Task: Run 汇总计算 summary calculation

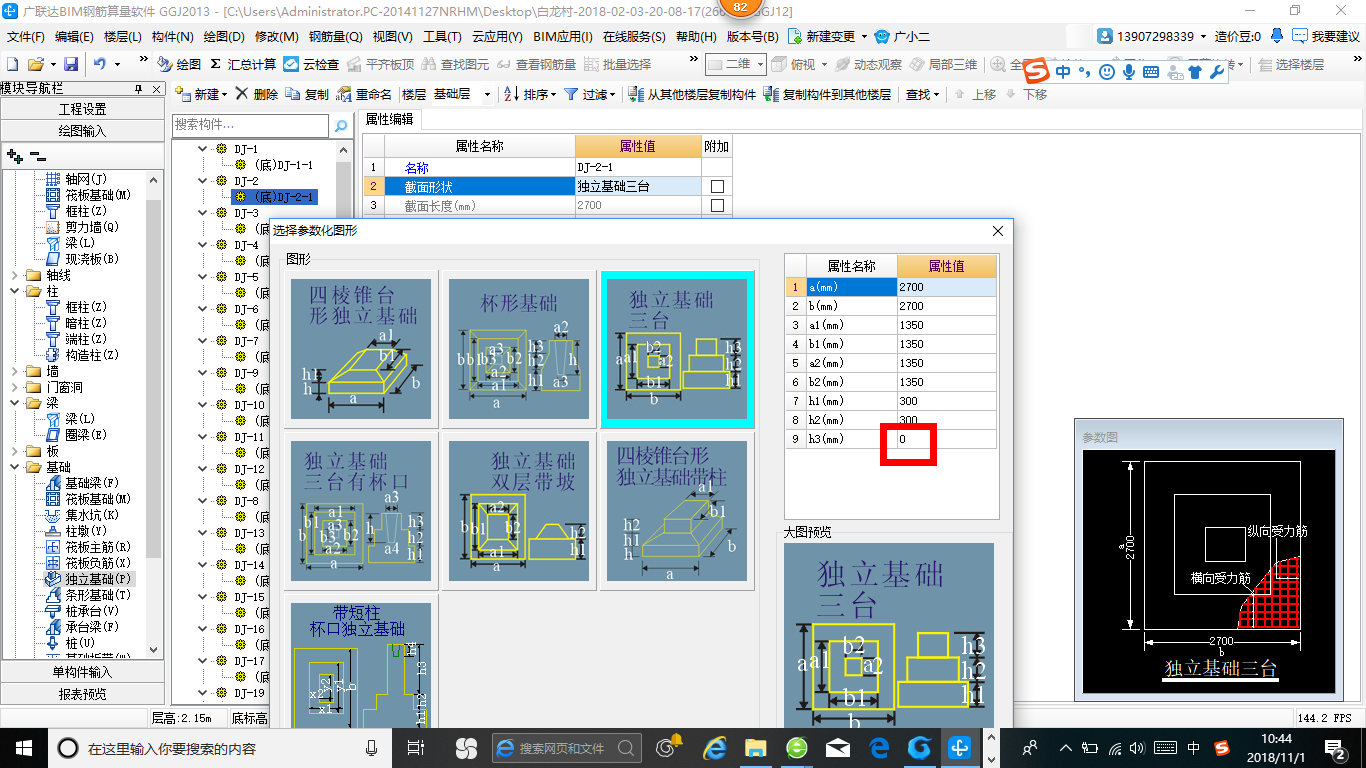Action: click(x=243, y=64)
